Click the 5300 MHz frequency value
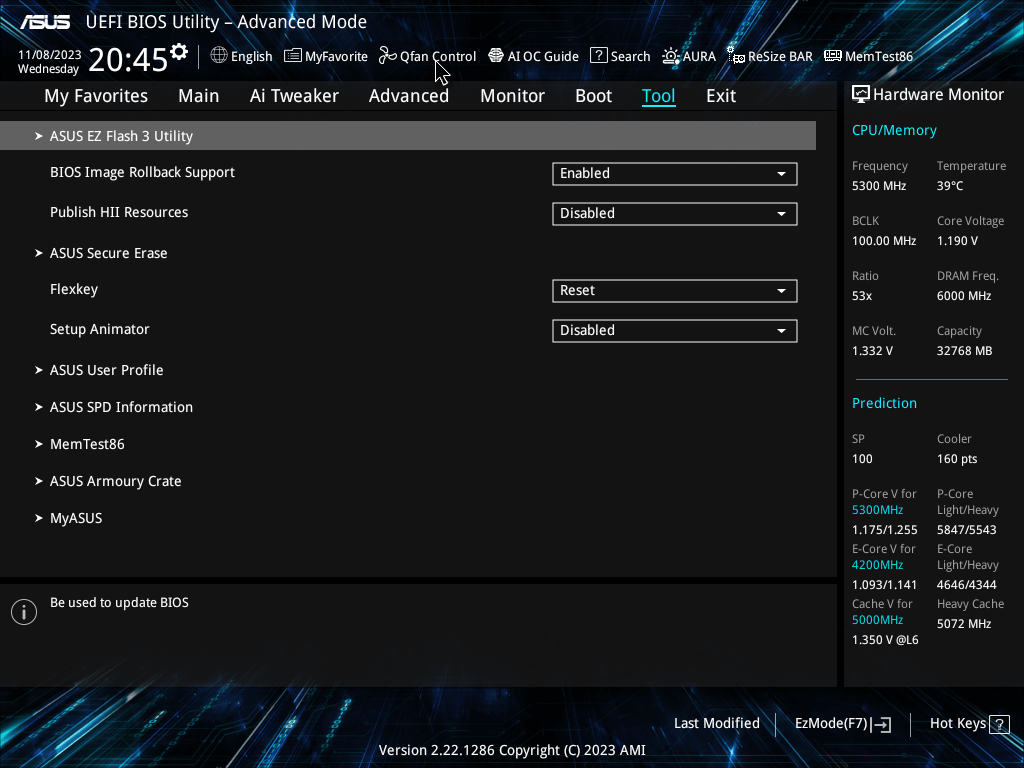Screen dimensions: 1024x768 pyautogui.click(x=879, y=186)
